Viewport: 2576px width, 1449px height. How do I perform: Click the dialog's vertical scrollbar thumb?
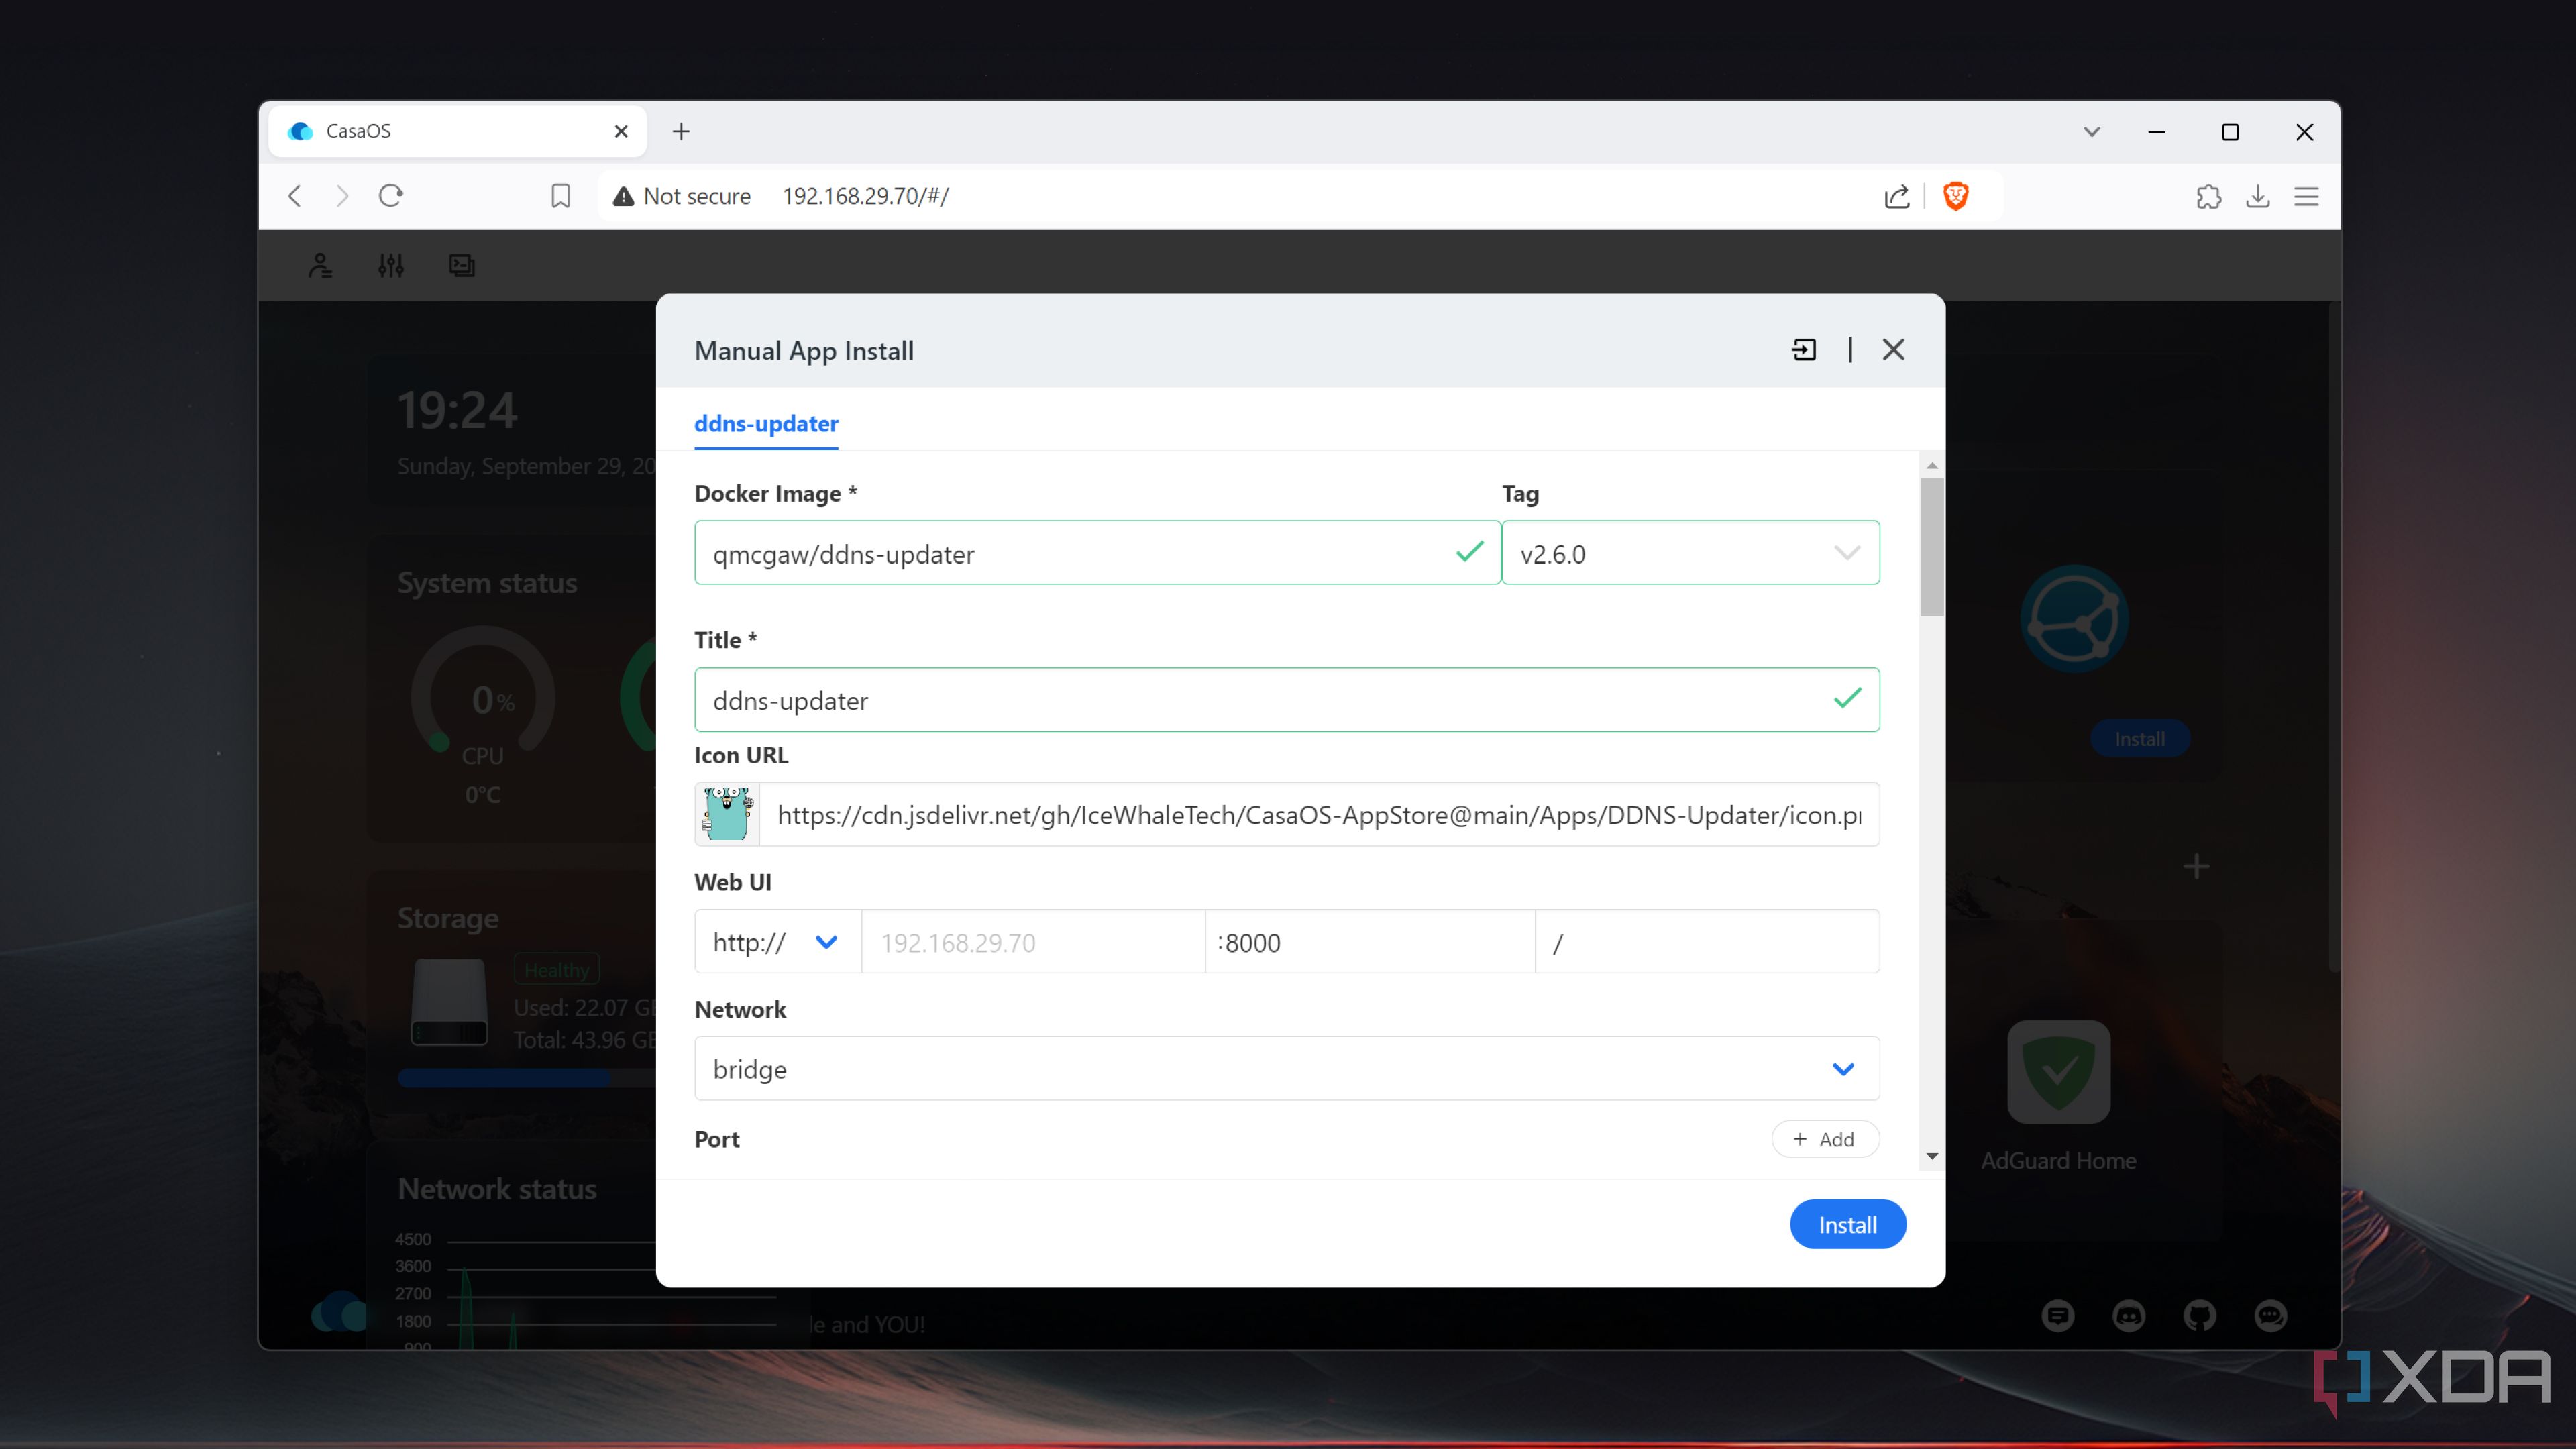pos(1932,547)
